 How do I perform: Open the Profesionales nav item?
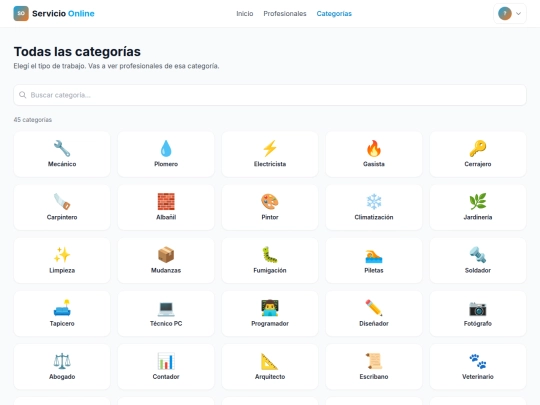click(x=285, y=13)
